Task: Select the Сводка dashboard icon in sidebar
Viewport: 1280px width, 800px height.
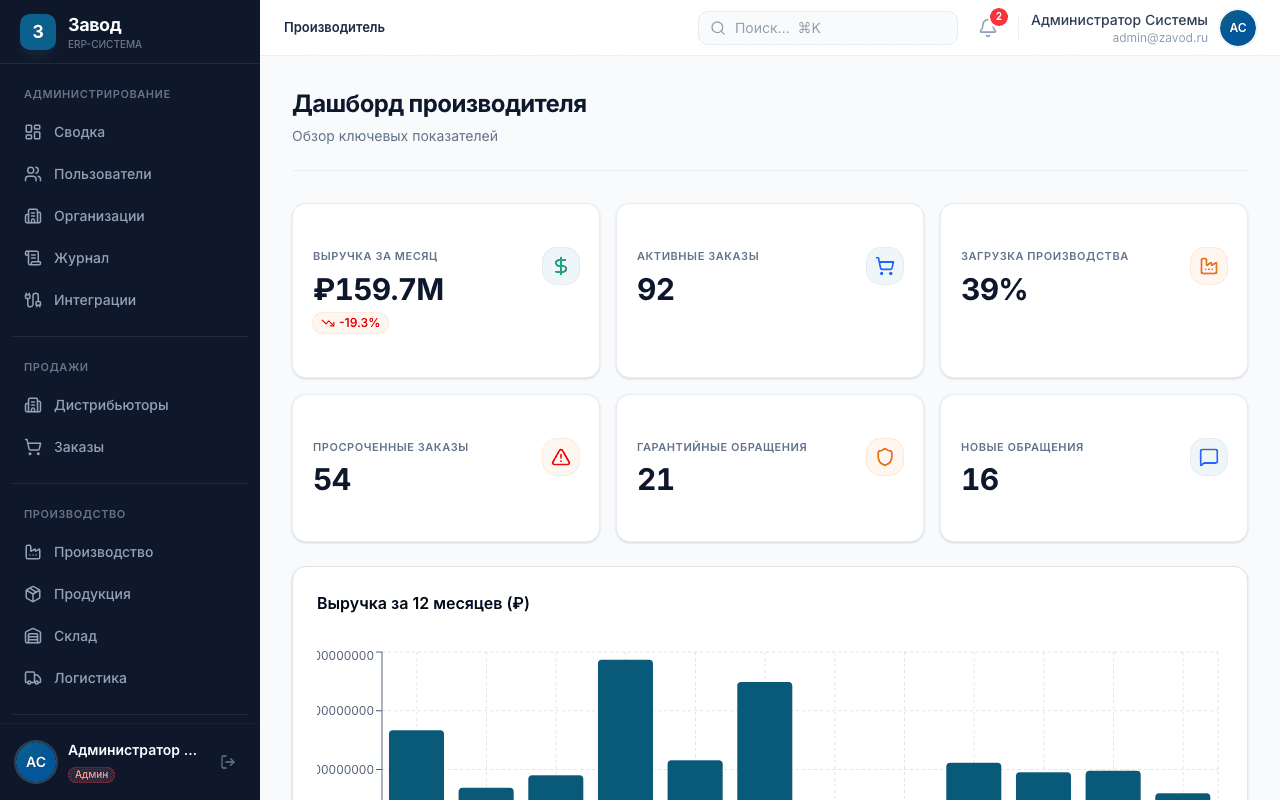Action: (31, 132)
